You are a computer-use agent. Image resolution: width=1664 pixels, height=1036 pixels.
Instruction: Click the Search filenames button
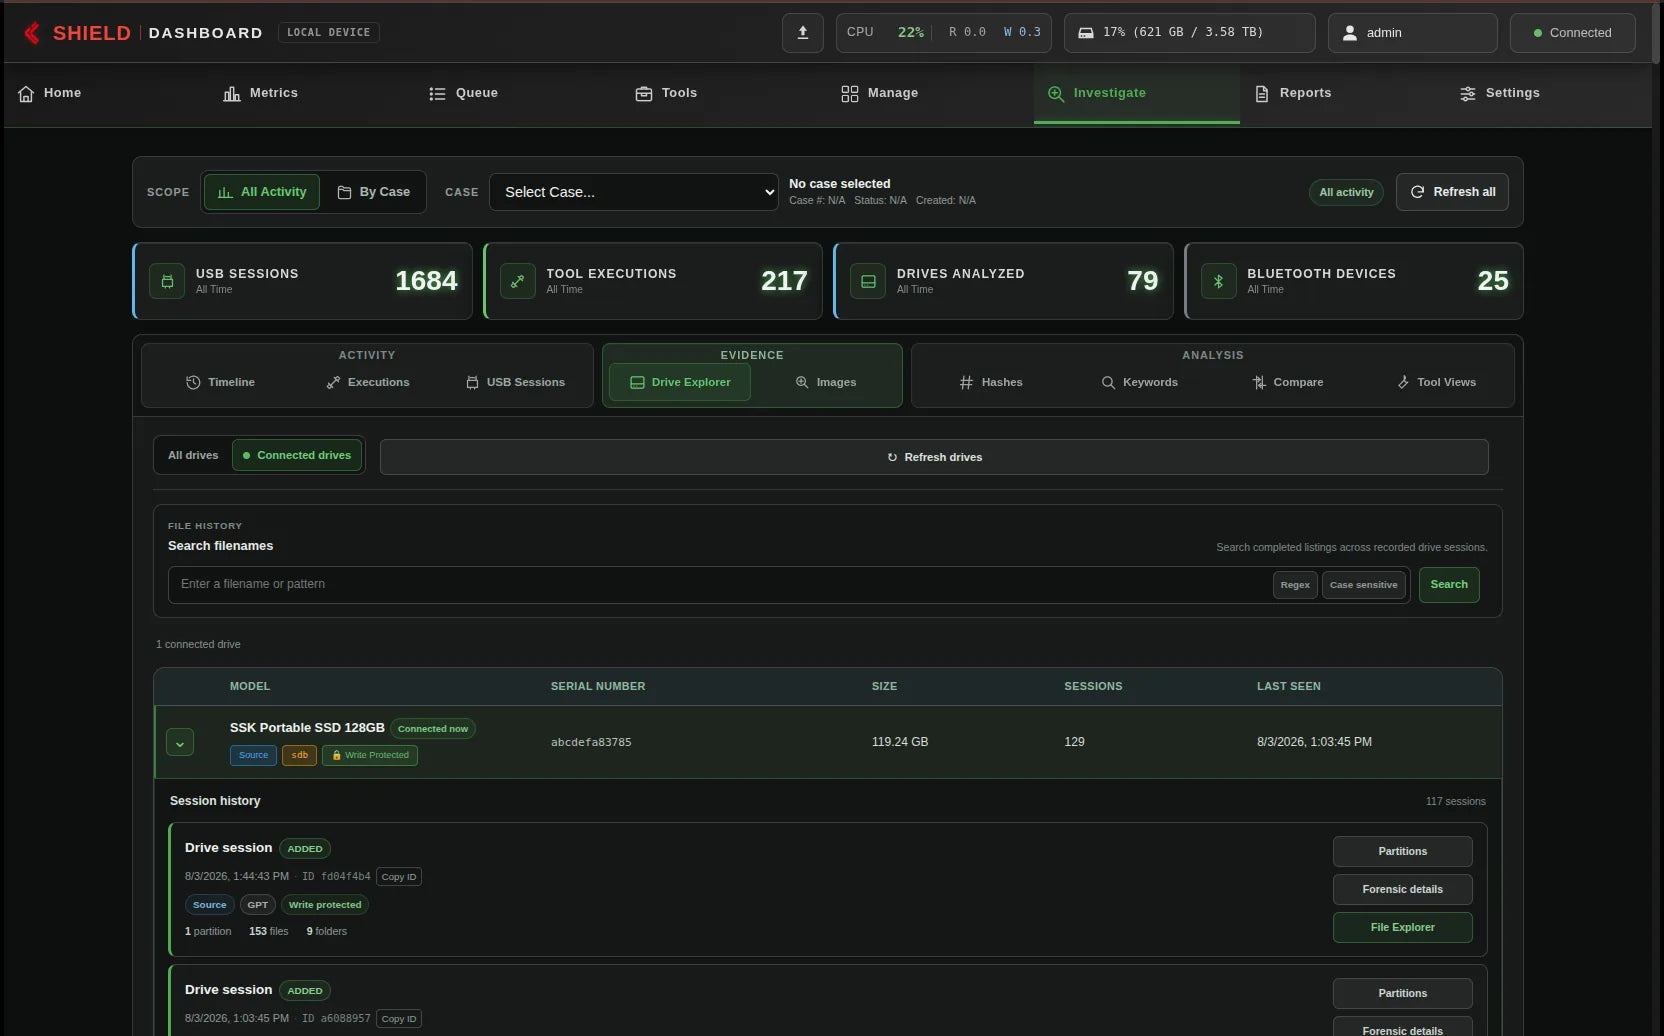(x=1449, y=585)
